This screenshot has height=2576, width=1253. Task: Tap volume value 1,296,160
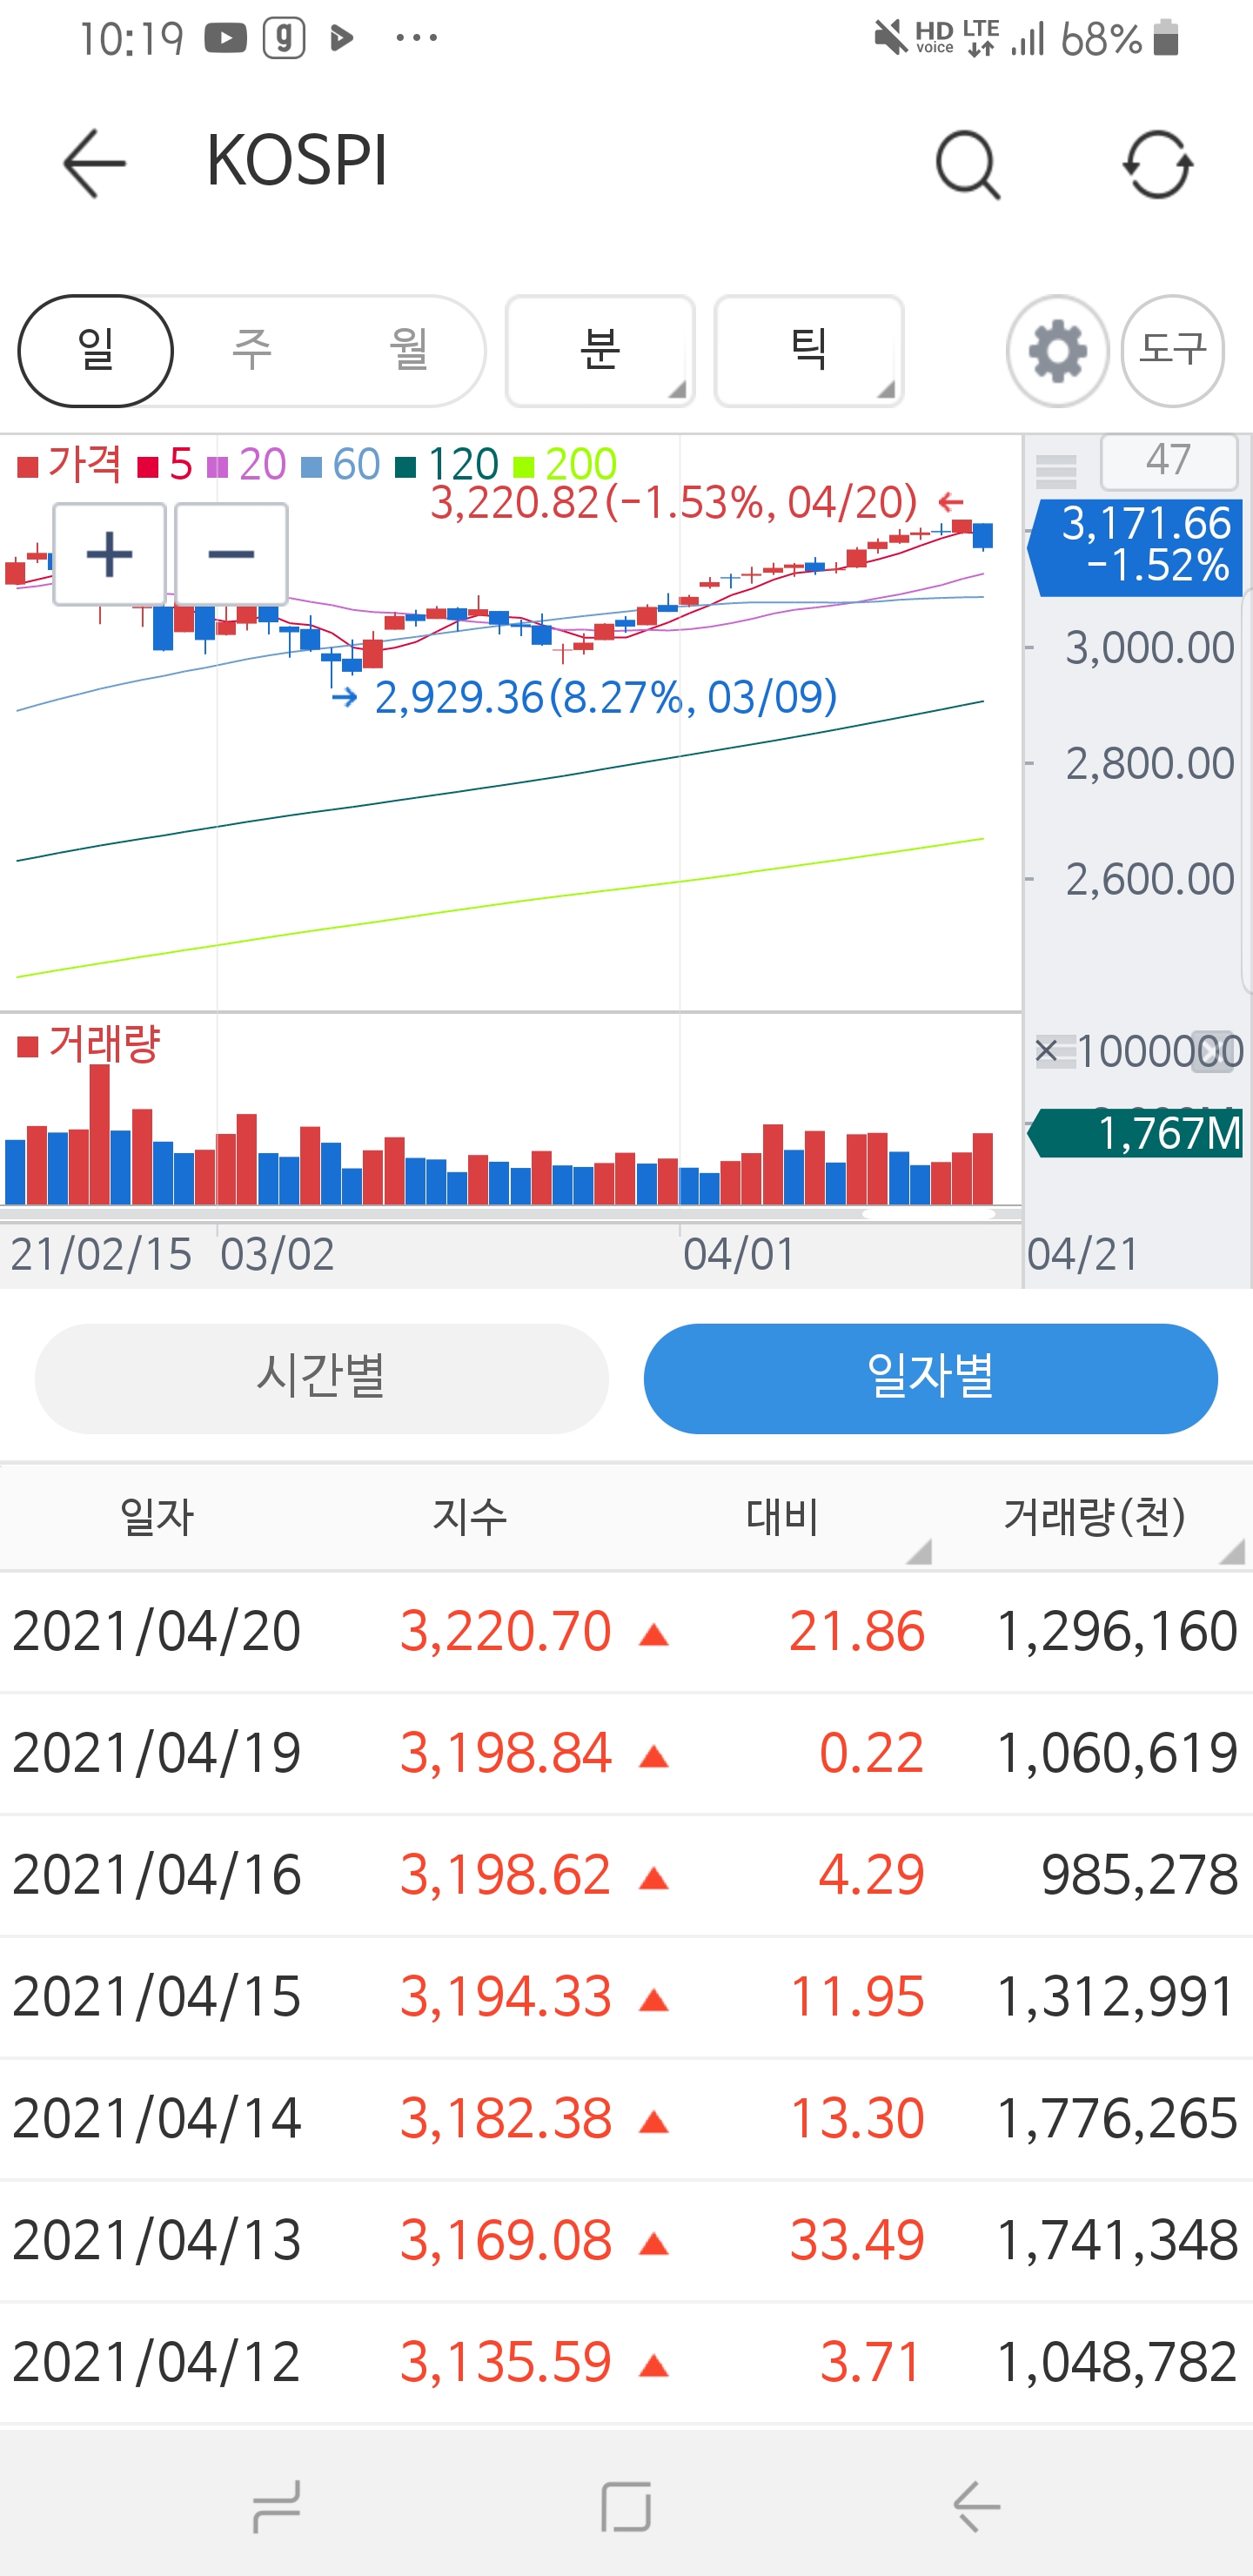click(x=1117, y=1631)
